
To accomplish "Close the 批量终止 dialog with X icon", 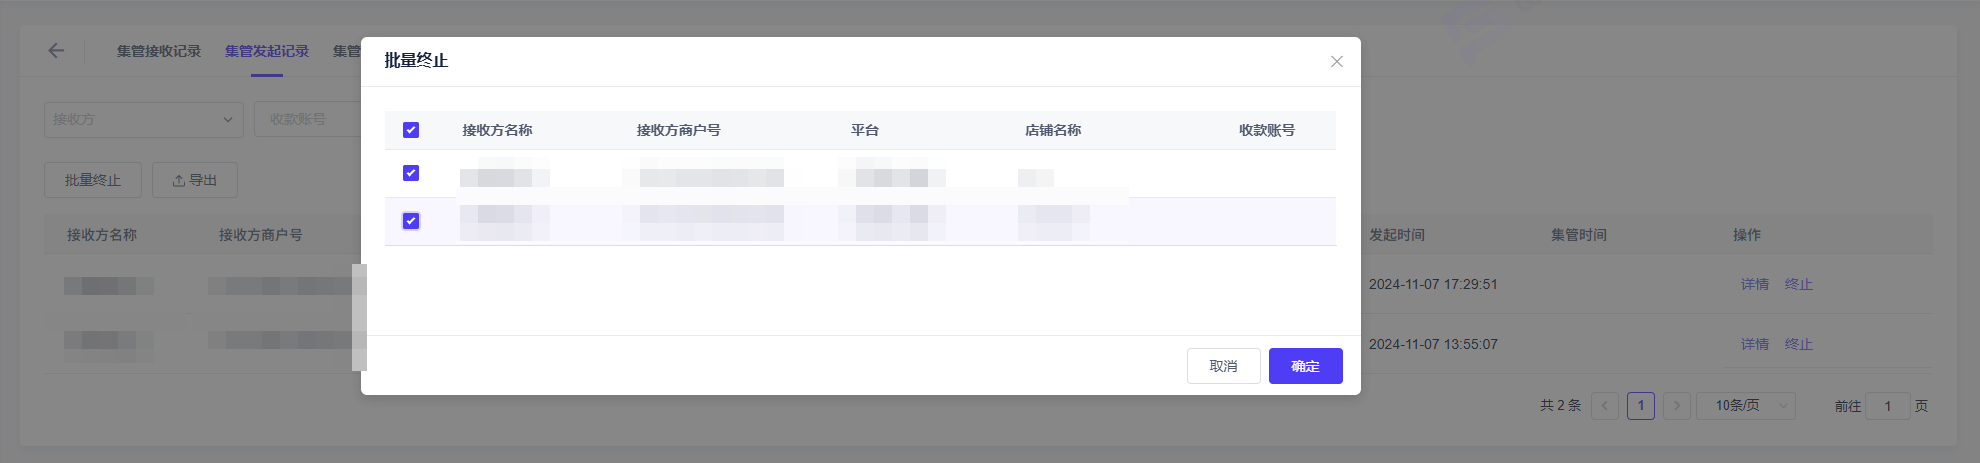I will point(1336,62).
